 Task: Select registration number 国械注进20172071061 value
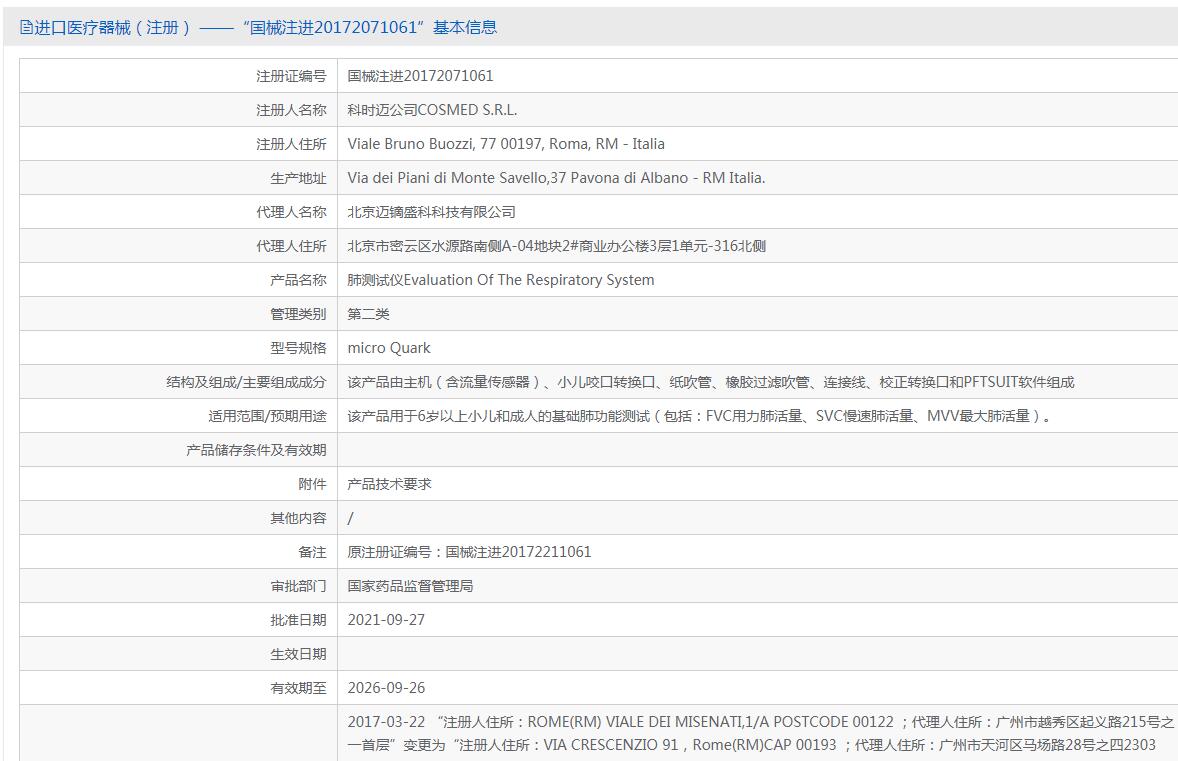pos(420,76)
